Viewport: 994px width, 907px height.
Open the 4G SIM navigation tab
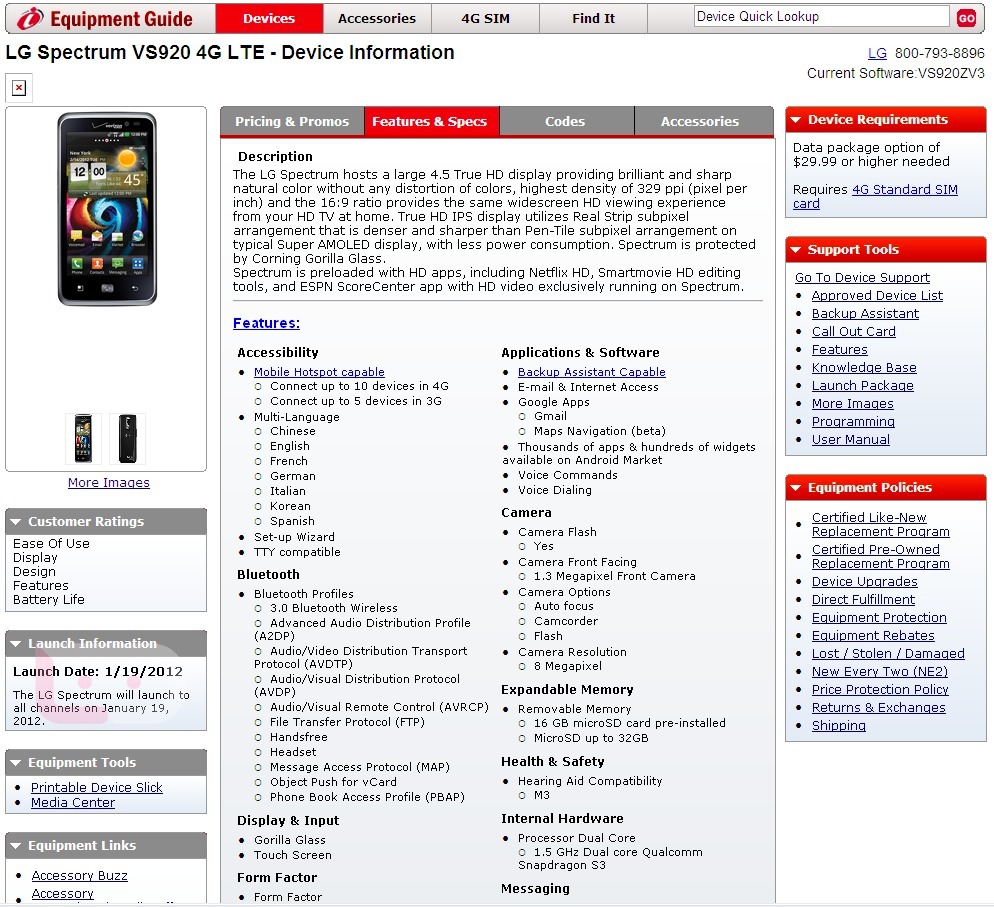point(486,18)
